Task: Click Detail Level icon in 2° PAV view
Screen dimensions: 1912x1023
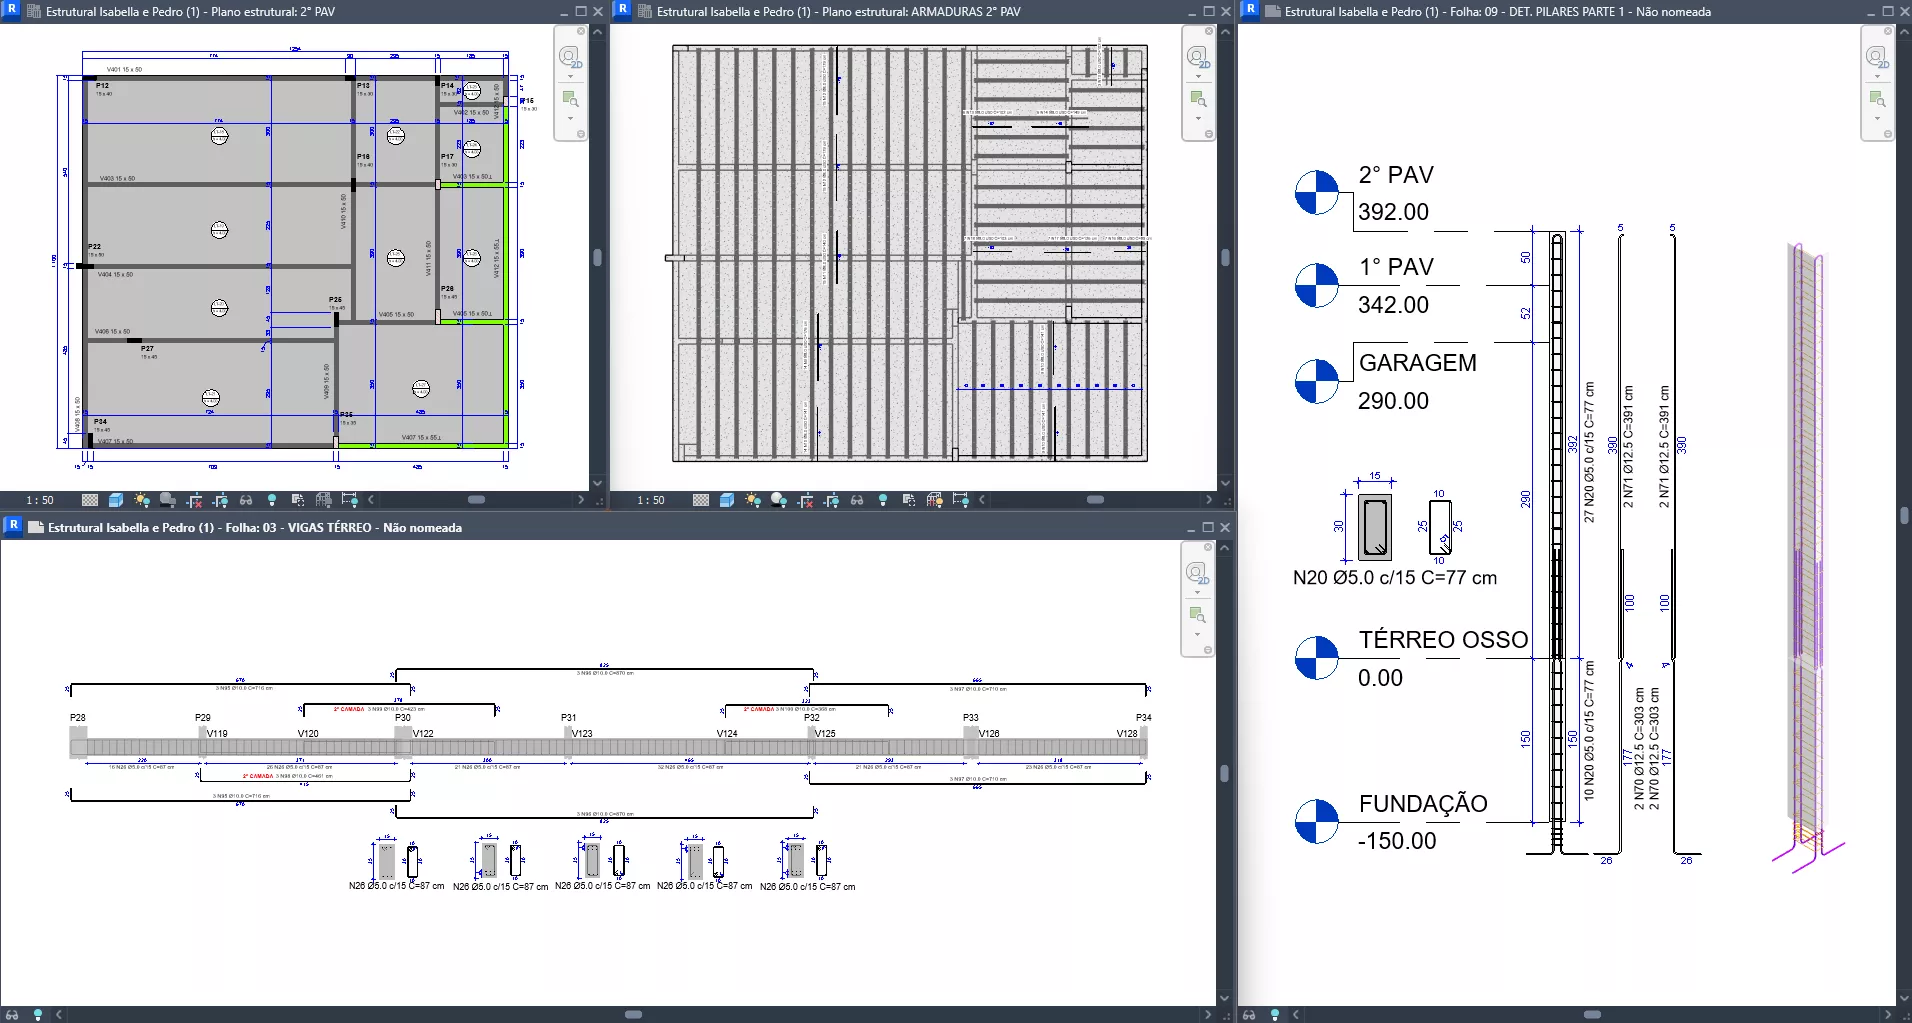Action: 90,500
